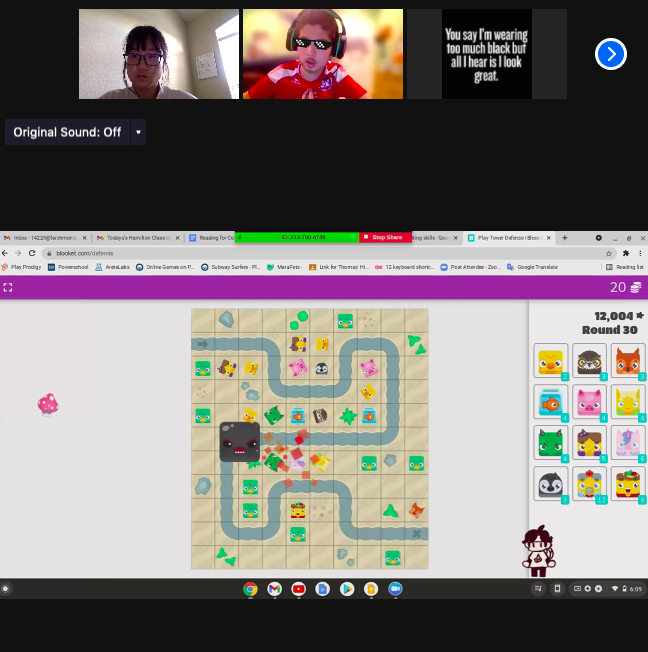The image size is (648, 652).
Task: Switch to Today's Hamilton Class tab
Action: [x=138, y=238]
